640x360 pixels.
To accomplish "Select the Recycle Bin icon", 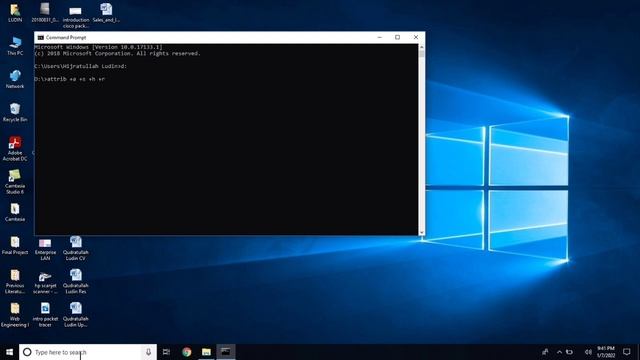I will pos(15,112).
